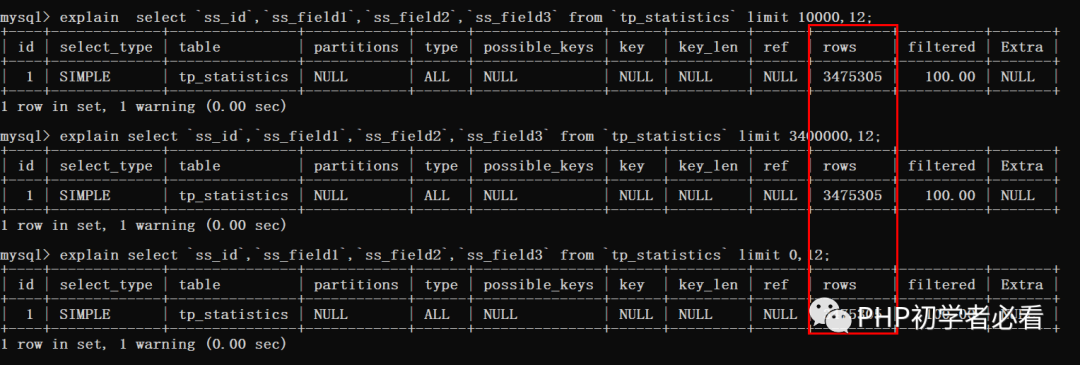Click the mysql> prompt of the limit 10000 query
This screenshot has width=1080, height=365.
(x=25, y=18)
